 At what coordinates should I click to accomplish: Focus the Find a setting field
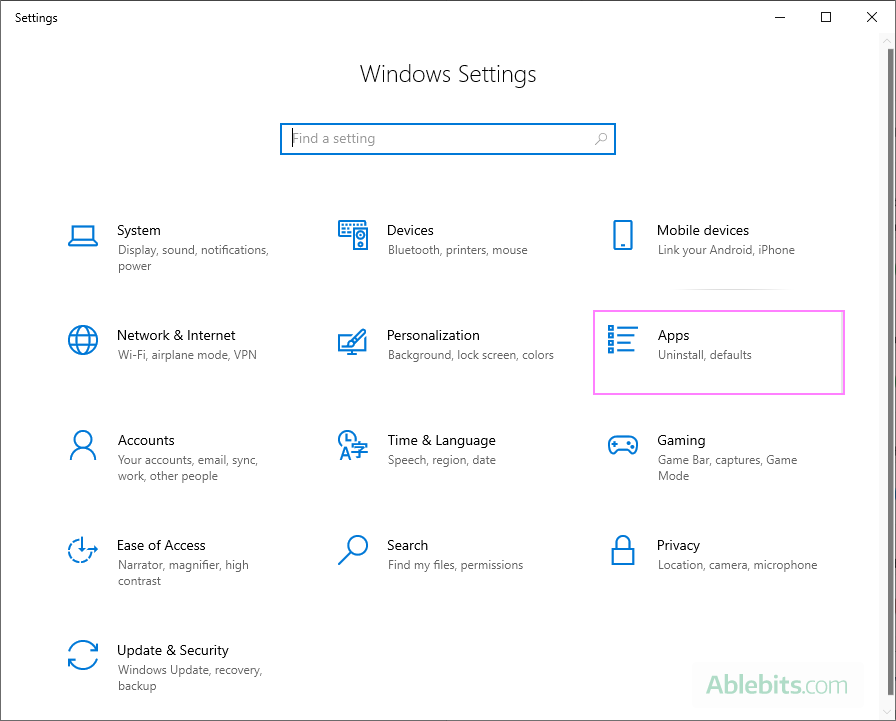click(447, 139)
